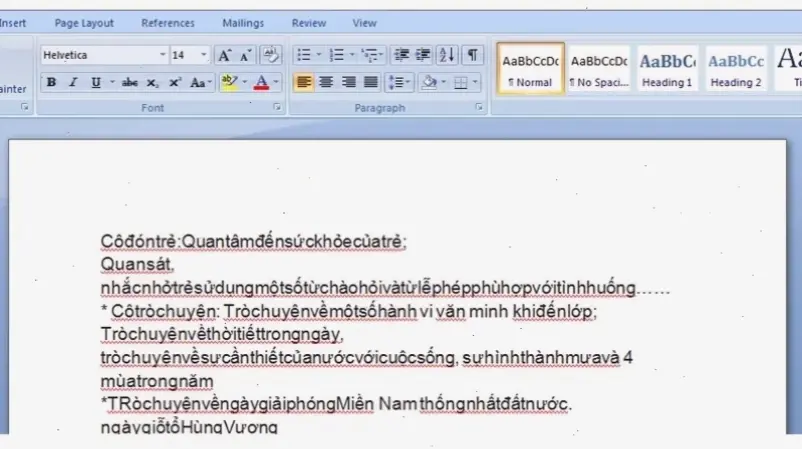Click the Borders icon
The width and height of the screenshot is (802, 449).
point(461,82)
